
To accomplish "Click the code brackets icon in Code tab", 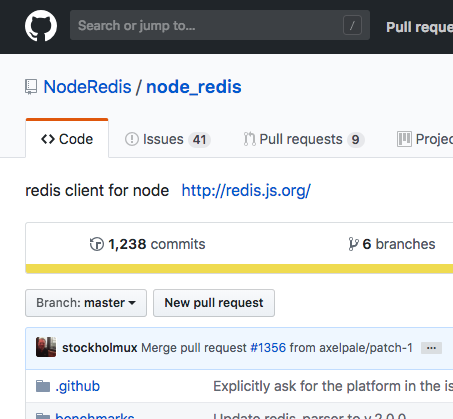I will point(48,139).
